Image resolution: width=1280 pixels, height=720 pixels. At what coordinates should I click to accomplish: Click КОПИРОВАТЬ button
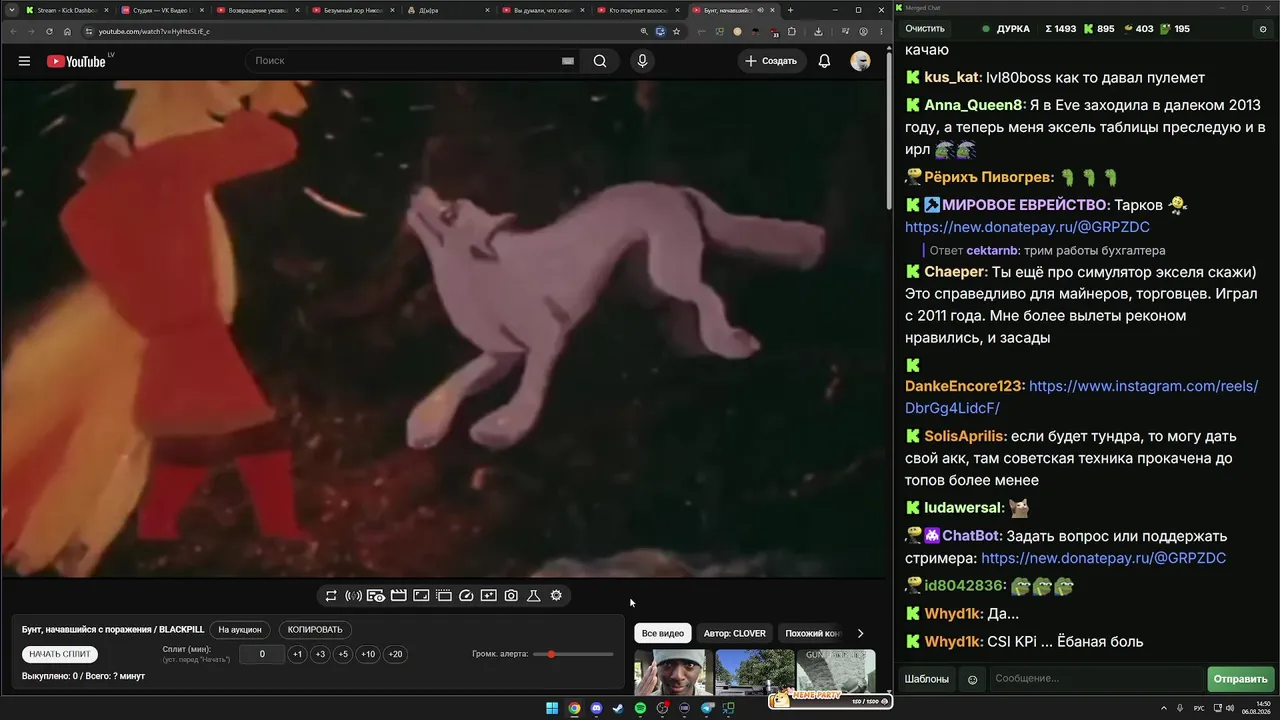(315, 630)
